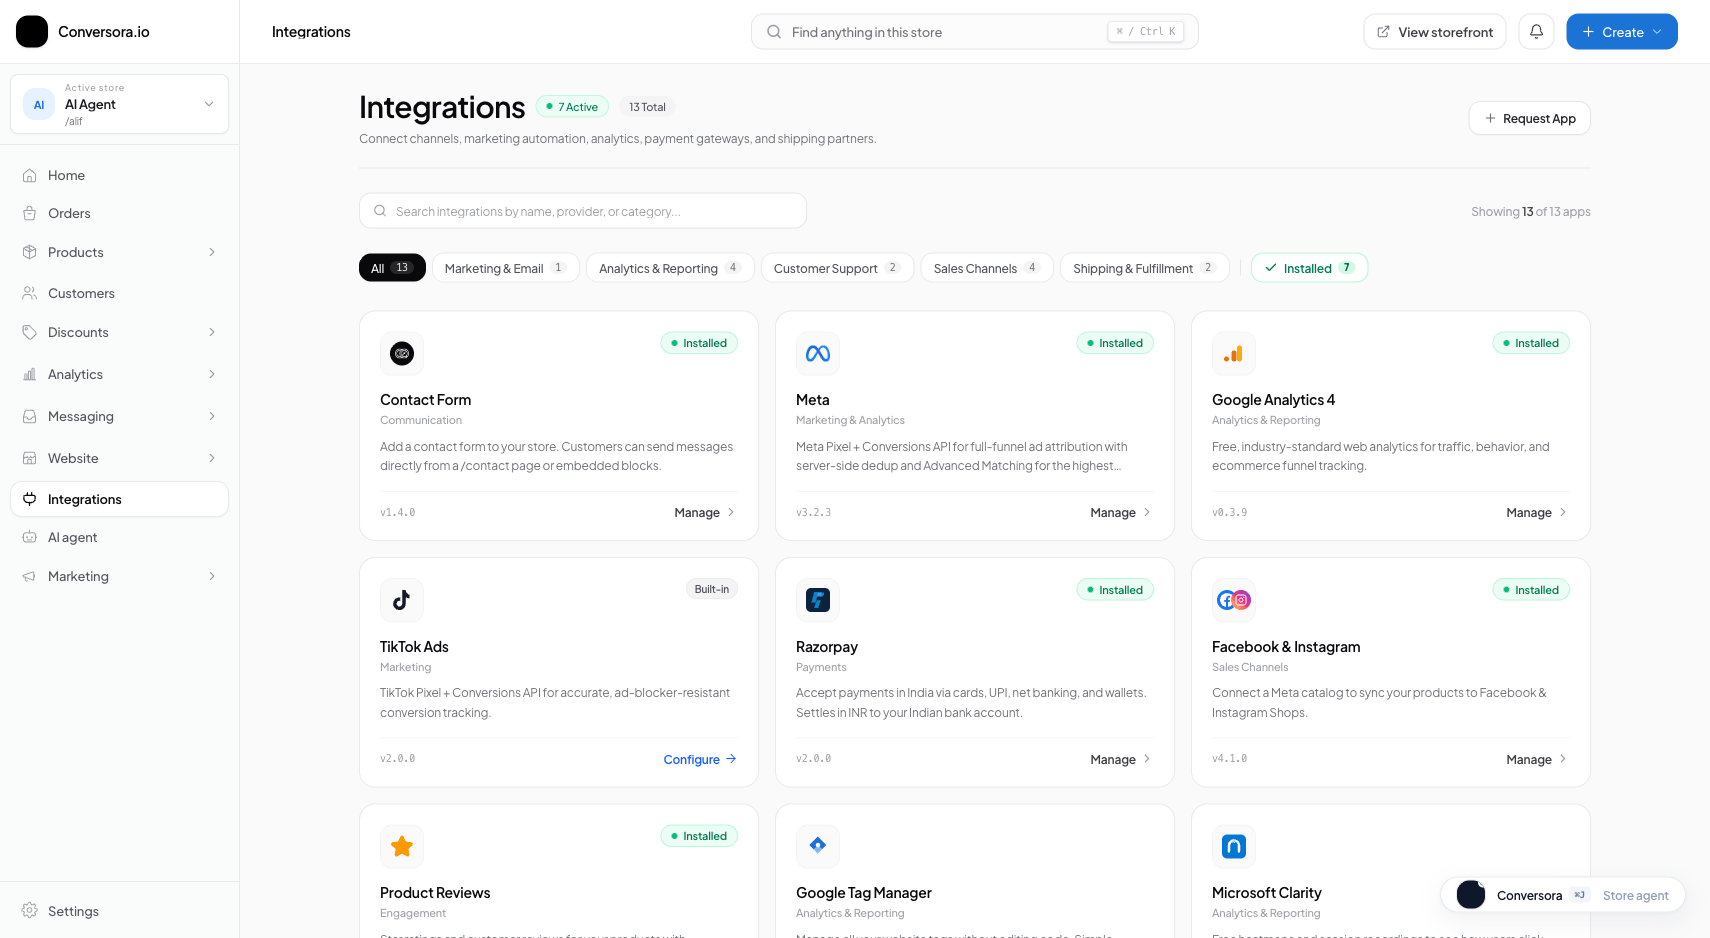Viewport: 1710px width, 938px height.
Task: Click the Customers people icon
Action: 30,293
